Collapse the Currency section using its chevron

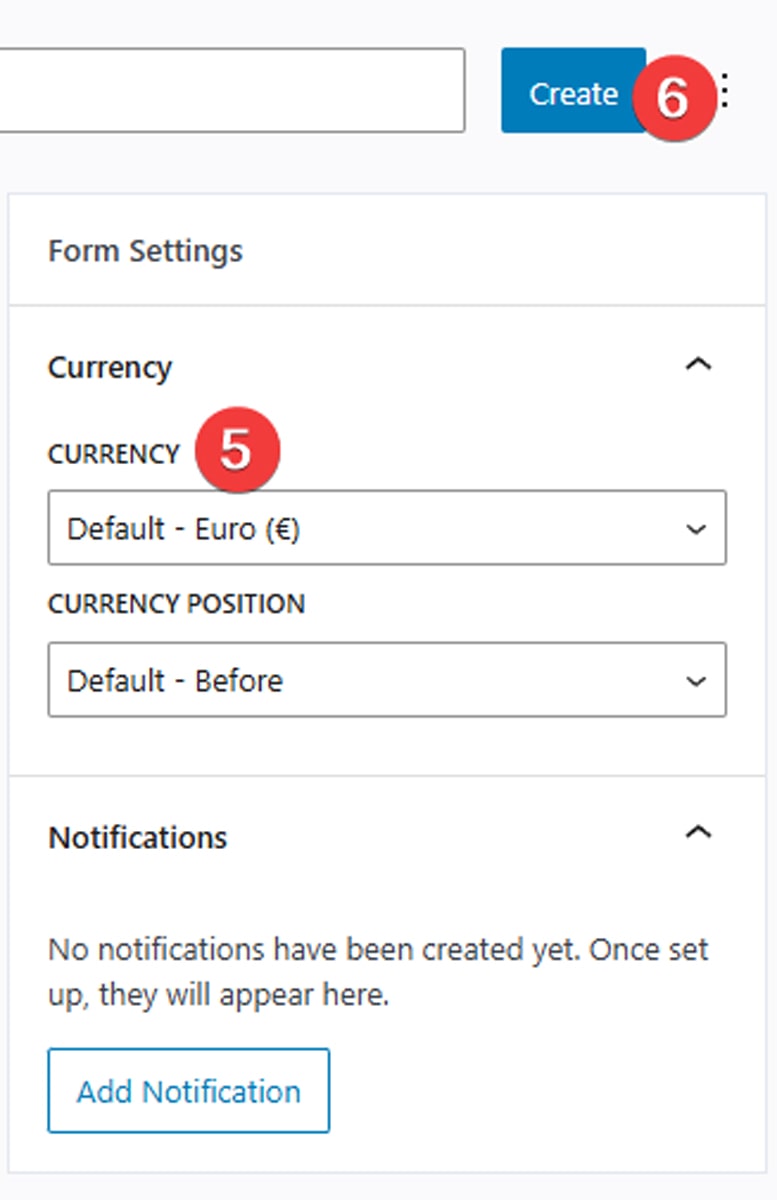[x=698, y=364]
